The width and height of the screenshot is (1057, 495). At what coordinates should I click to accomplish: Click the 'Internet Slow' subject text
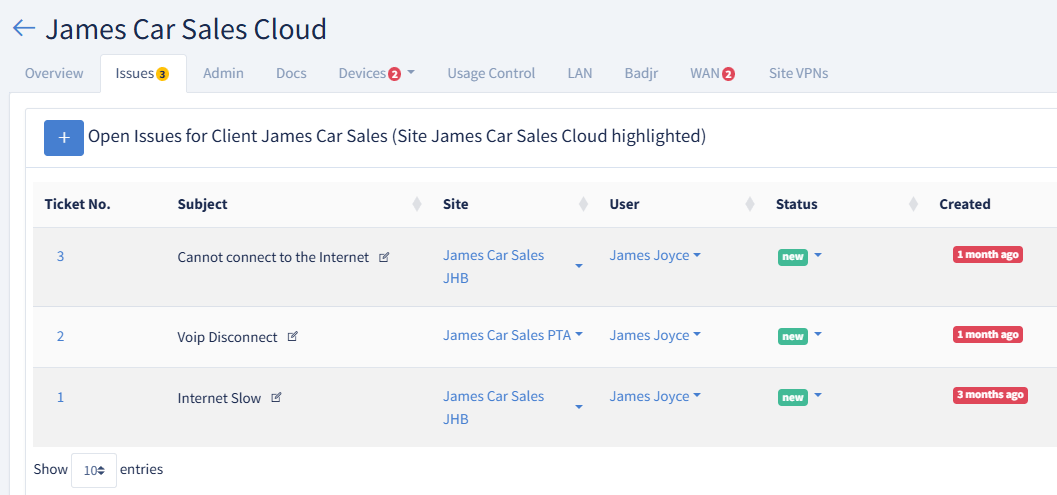coord(219,398)
